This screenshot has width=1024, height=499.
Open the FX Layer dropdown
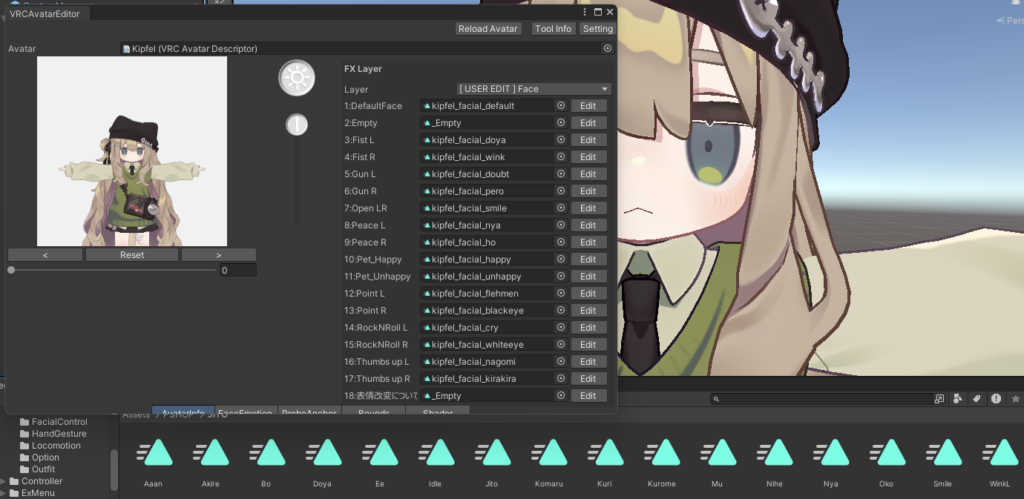tap(533, 89)
